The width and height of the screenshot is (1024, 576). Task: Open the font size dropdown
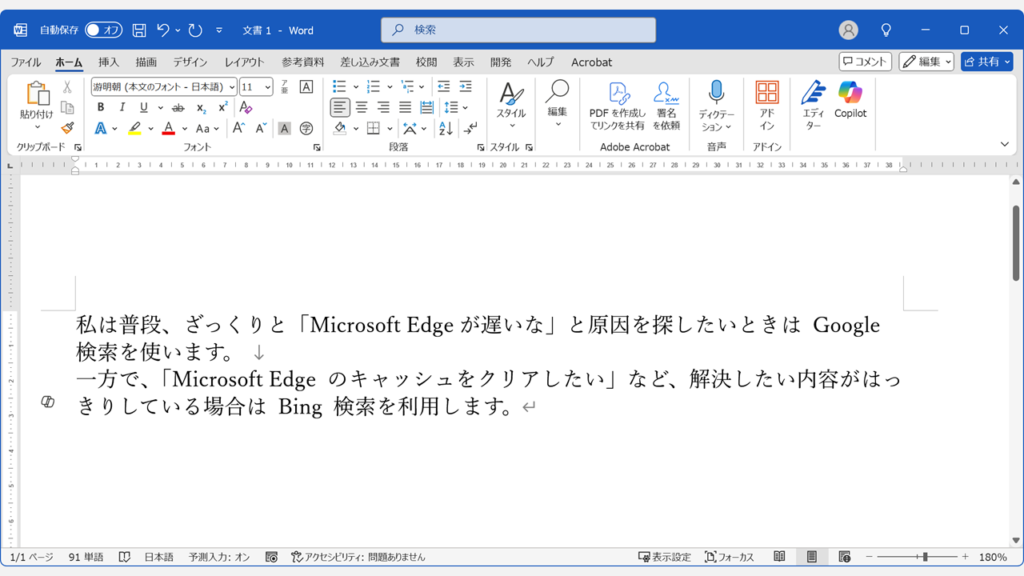tap(267, 87)
